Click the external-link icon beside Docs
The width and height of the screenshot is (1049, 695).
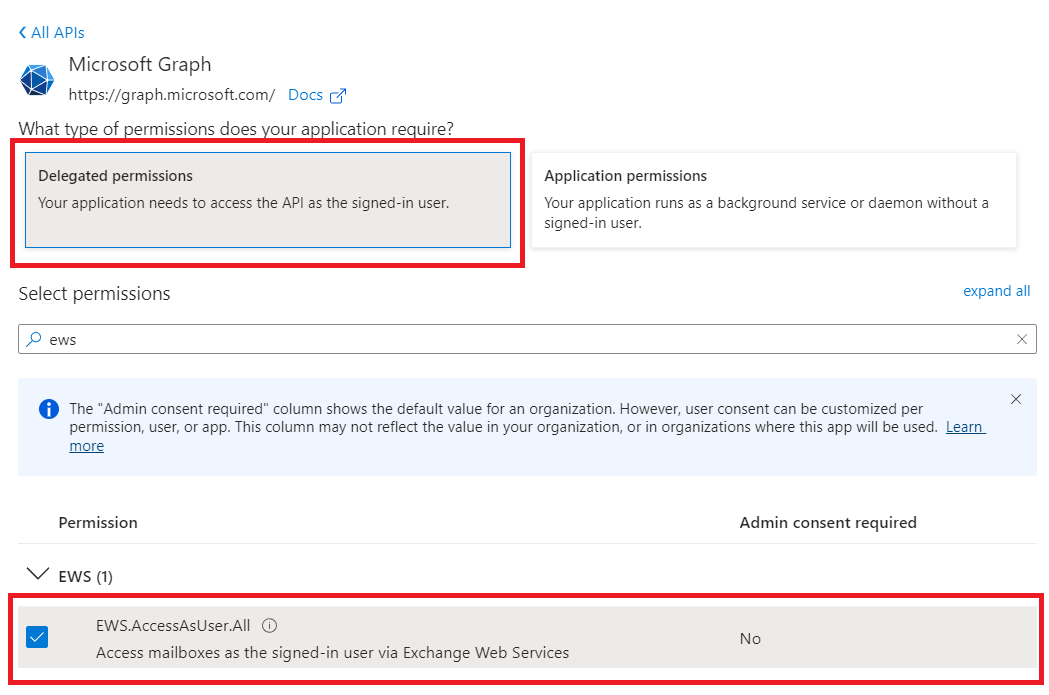coord(338,96)
